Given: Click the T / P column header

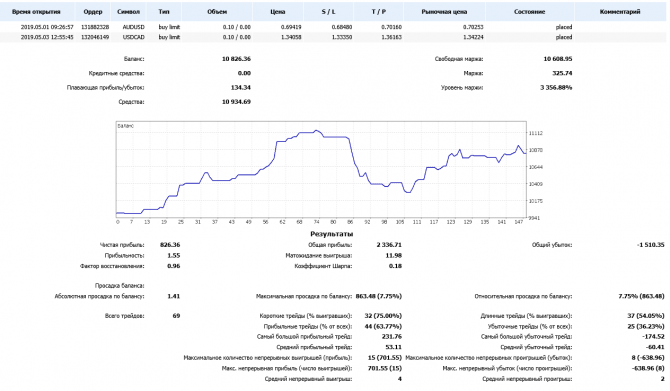Looking at the screenshot, I should [379, 12].
